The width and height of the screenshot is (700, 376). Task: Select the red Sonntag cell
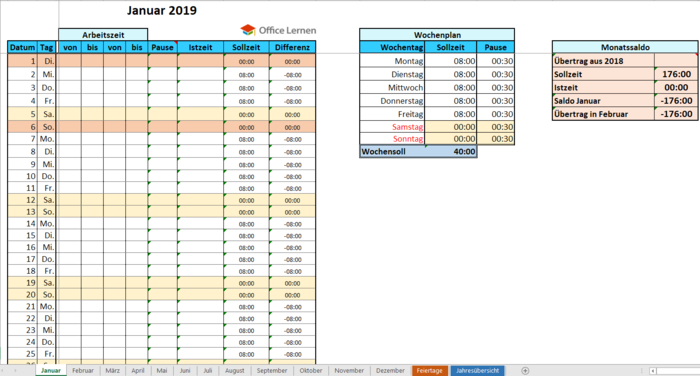coord(392,139)
